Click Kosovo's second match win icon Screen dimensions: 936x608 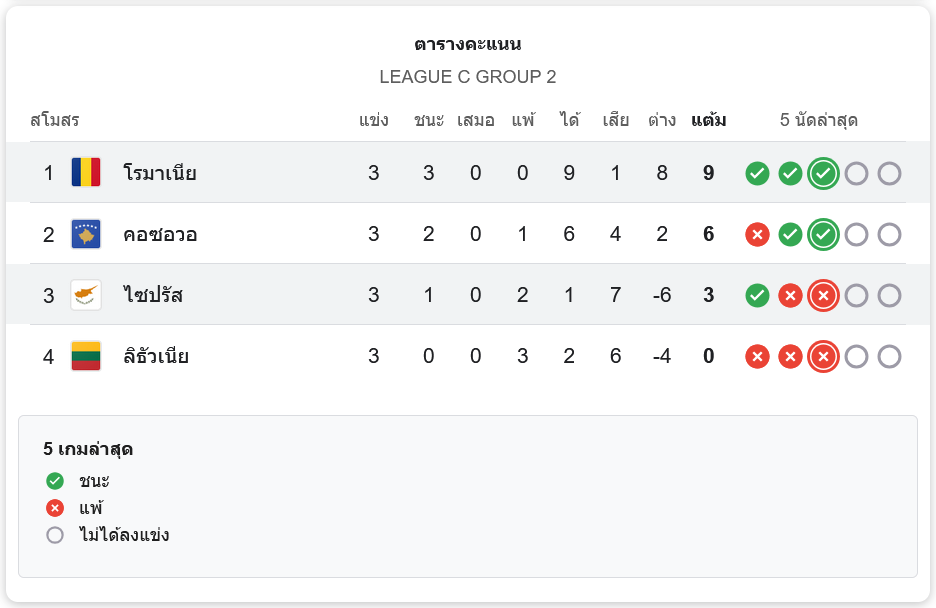coord(790,235)
